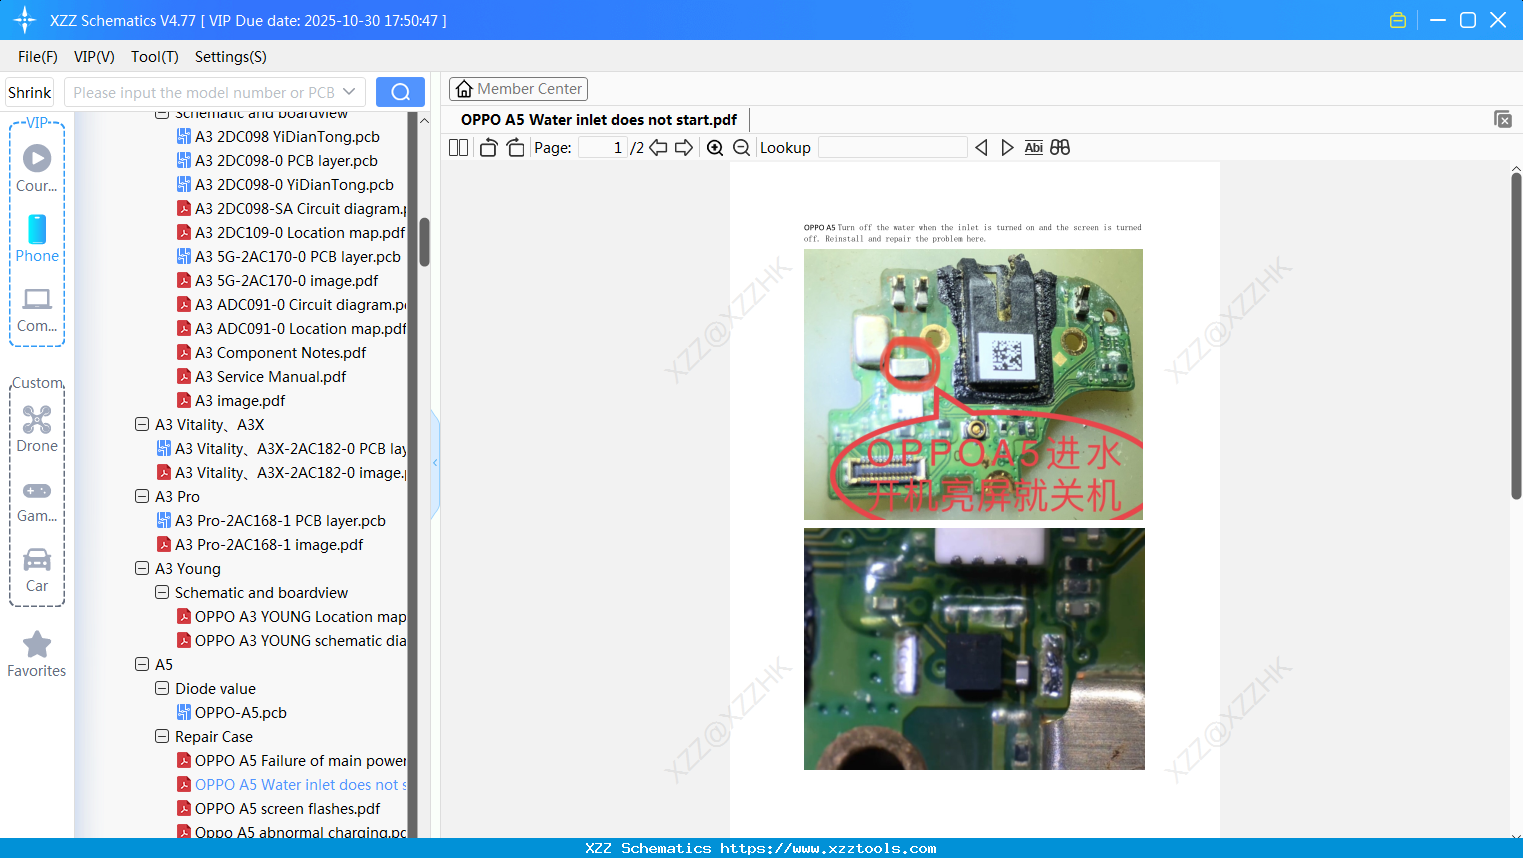
Task: Open the Tool menu
Action: tap(155, 57)
